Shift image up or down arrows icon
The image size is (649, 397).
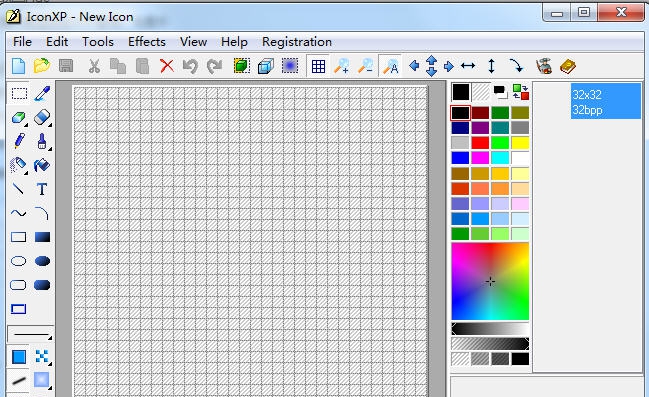click(431, 65)
